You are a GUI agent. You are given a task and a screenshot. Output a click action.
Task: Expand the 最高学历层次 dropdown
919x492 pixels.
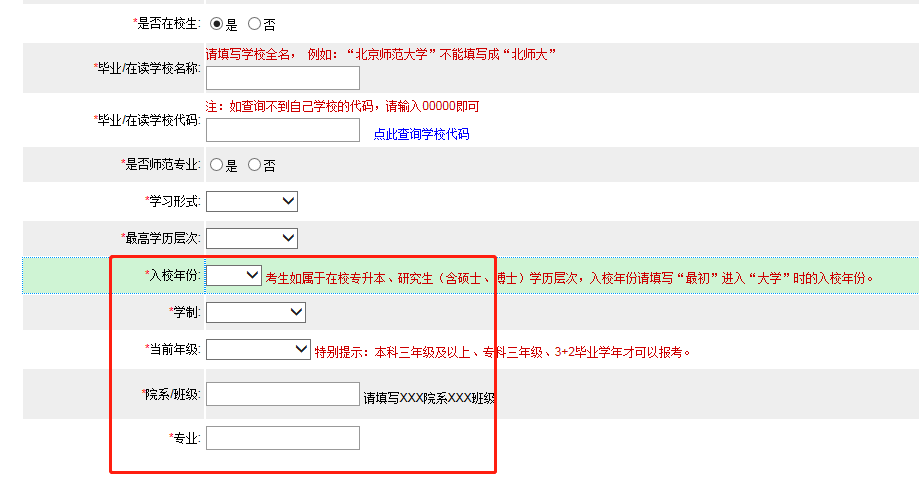(x=252, y=238)
